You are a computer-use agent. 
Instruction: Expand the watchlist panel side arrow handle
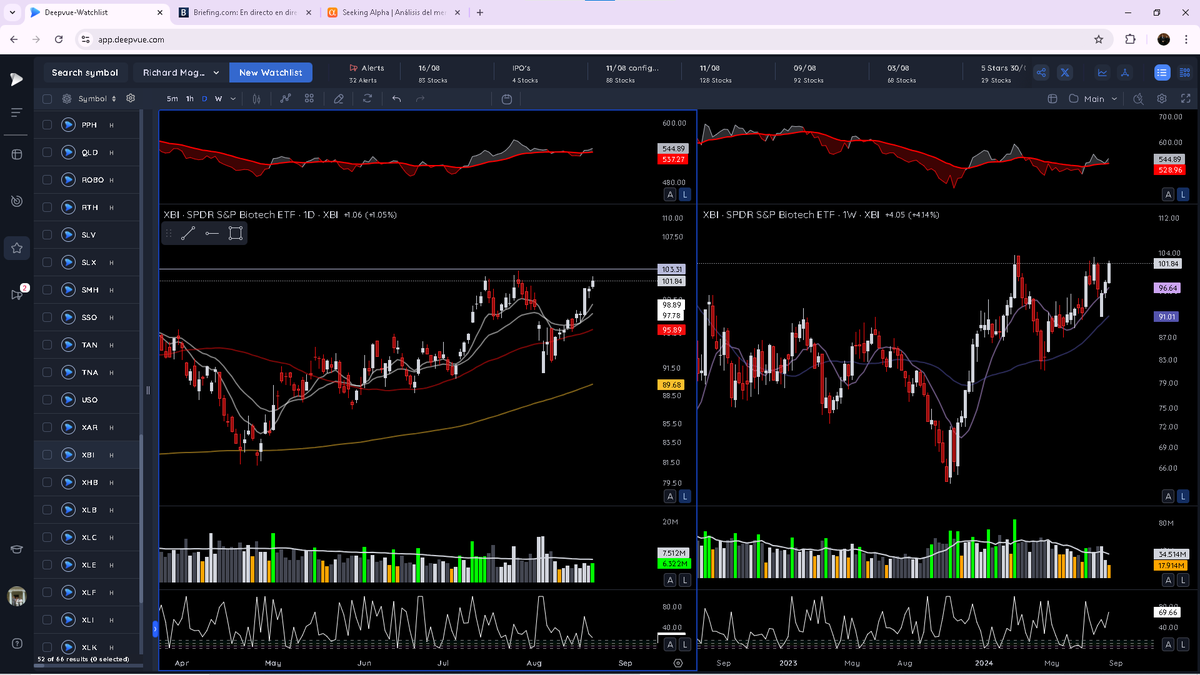155,628
